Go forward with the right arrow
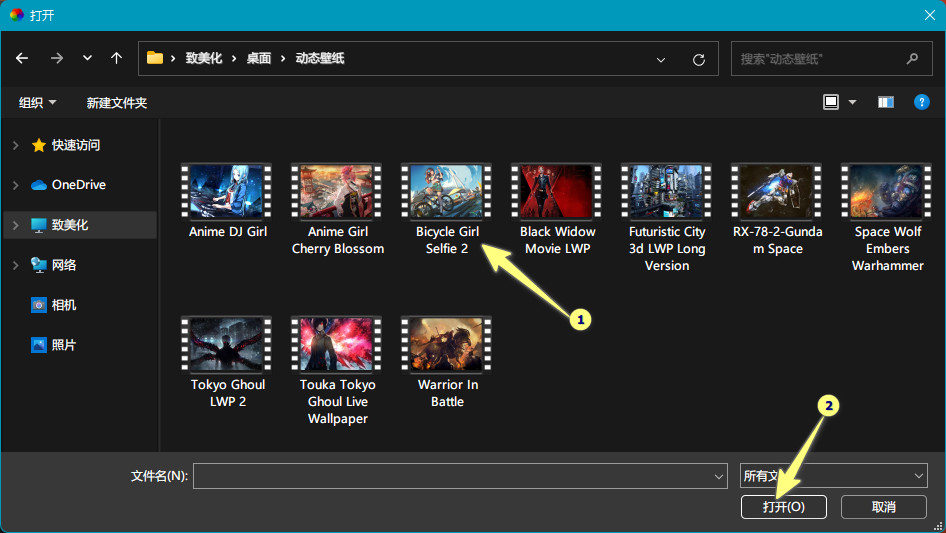The image size is (946, 533). tap(57, 59)
